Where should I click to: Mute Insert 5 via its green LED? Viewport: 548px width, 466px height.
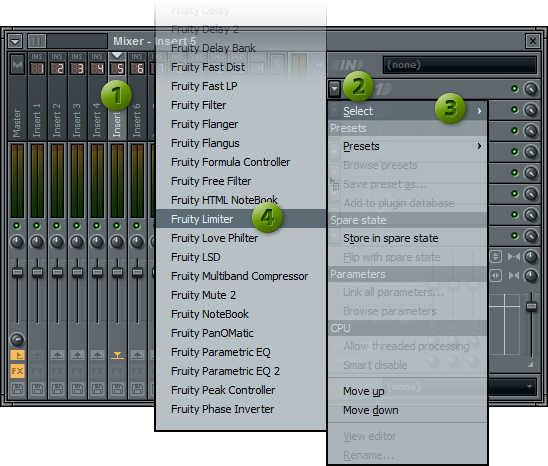[x=117, y=226]
